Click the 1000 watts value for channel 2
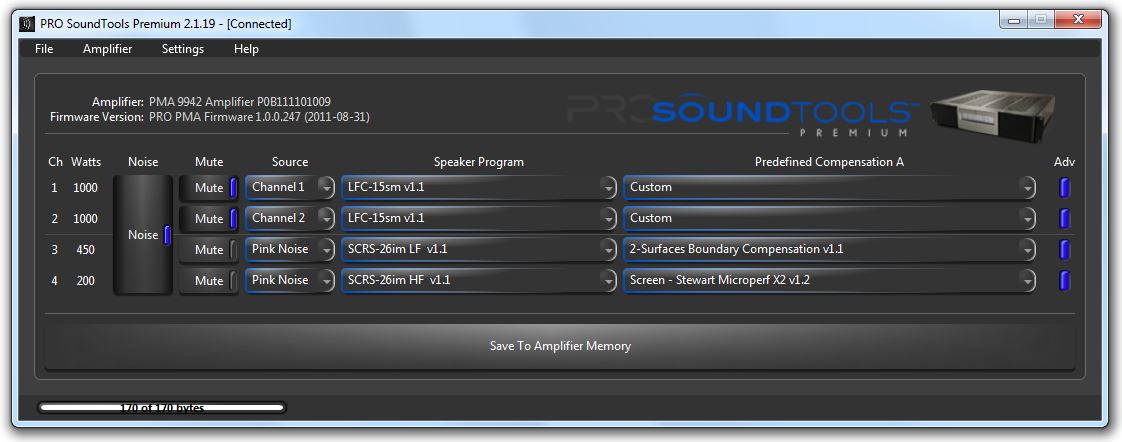 [85, 219]
